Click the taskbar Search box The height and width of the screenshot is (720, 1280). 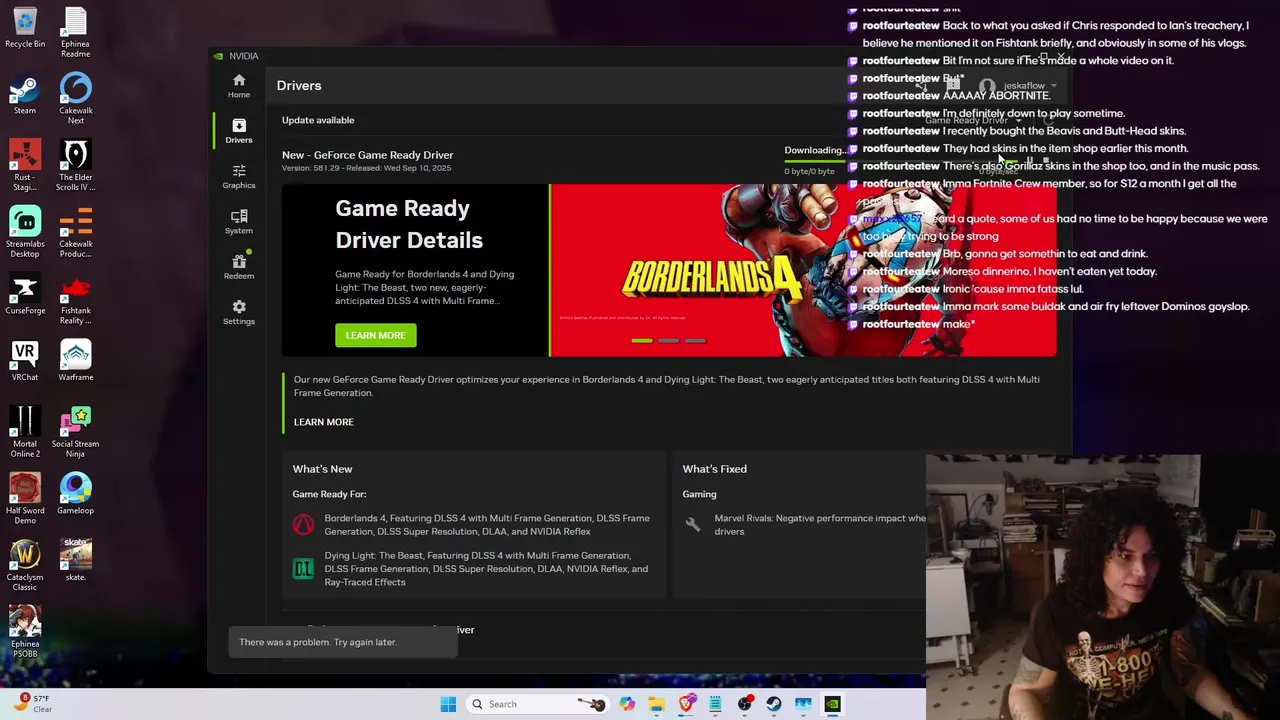point(538,704)
